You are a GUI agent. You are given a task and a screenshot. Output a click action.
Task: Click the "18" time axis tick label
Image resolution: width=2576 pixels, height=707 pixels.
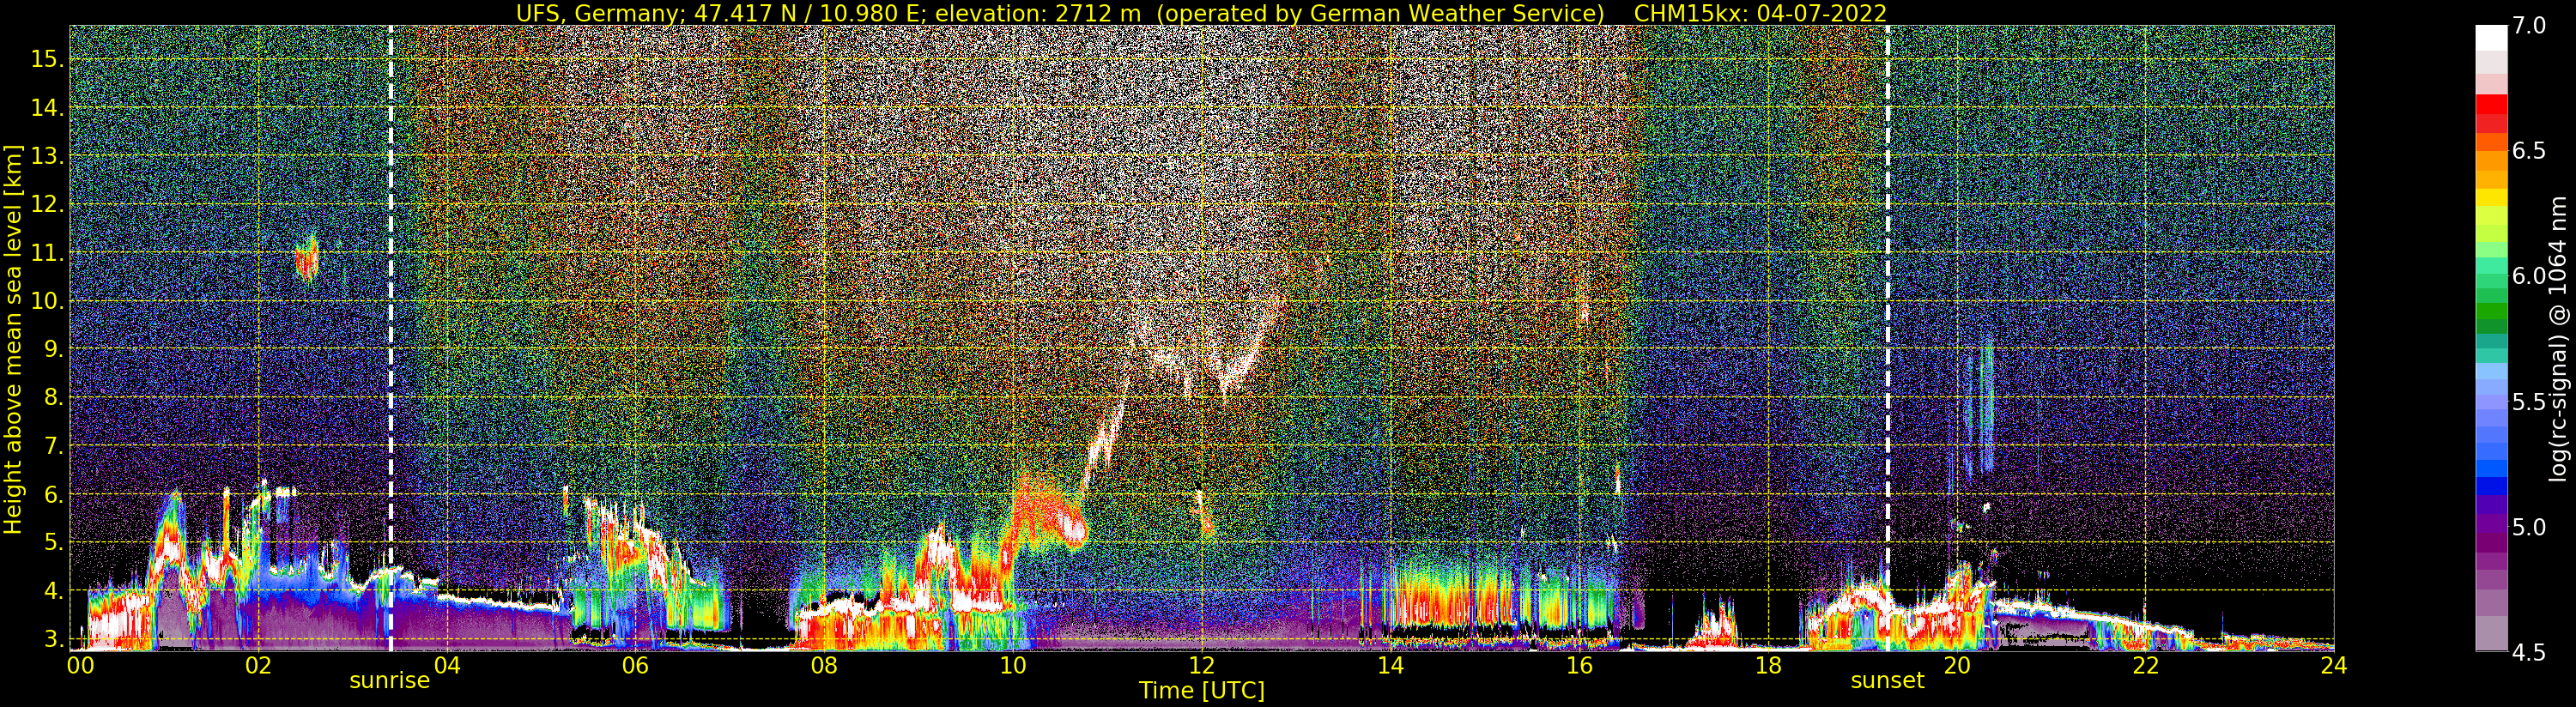click(1767, 664)
